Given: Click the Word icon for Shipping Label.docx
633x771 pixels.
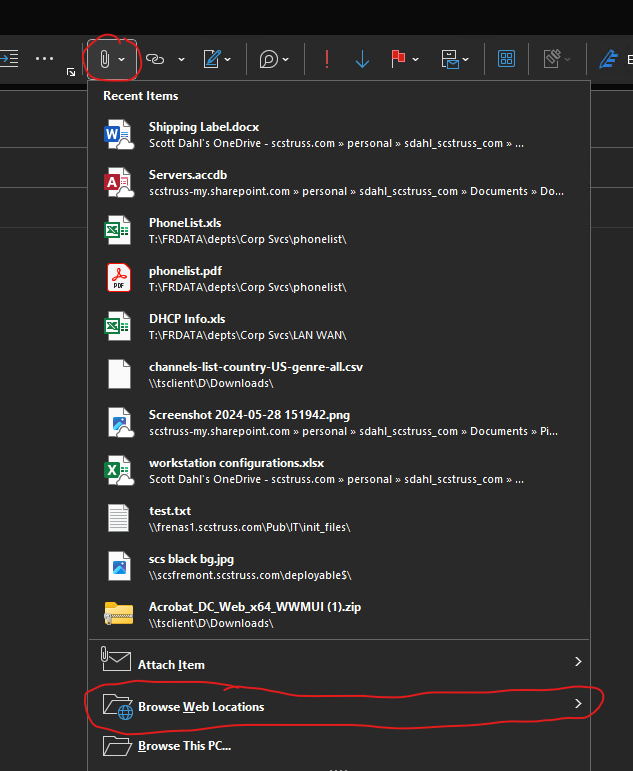Looking at the screenshot, I should pos(119,134).
